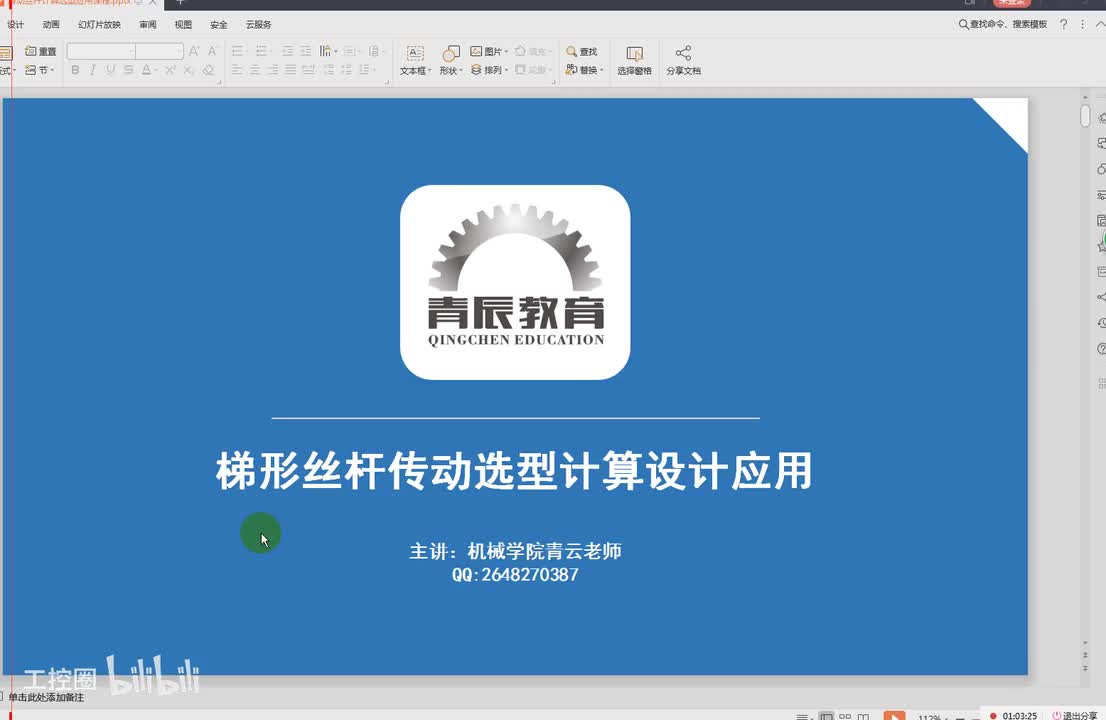
Task: Click the notes toggle icon in status bar
Action: tap(802, 716)
